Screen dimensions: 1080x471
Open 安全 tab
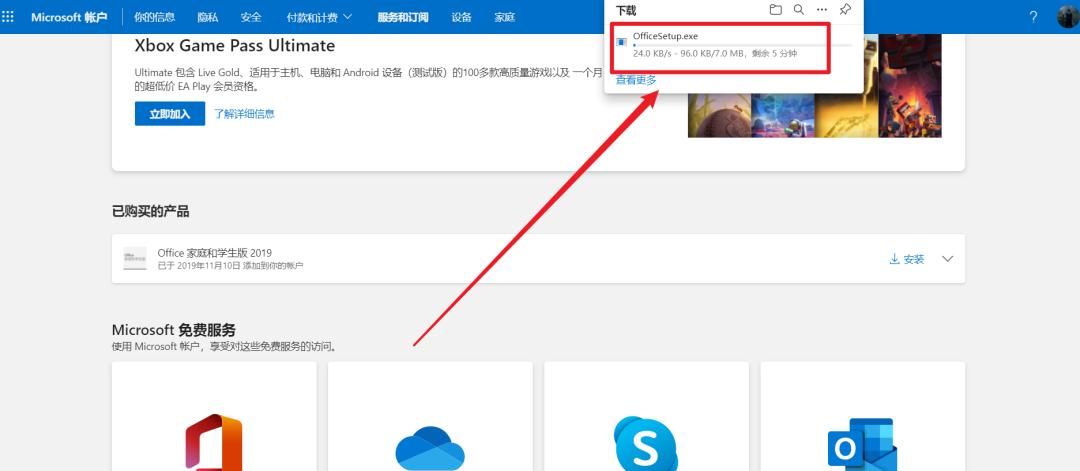coord(251,17)
